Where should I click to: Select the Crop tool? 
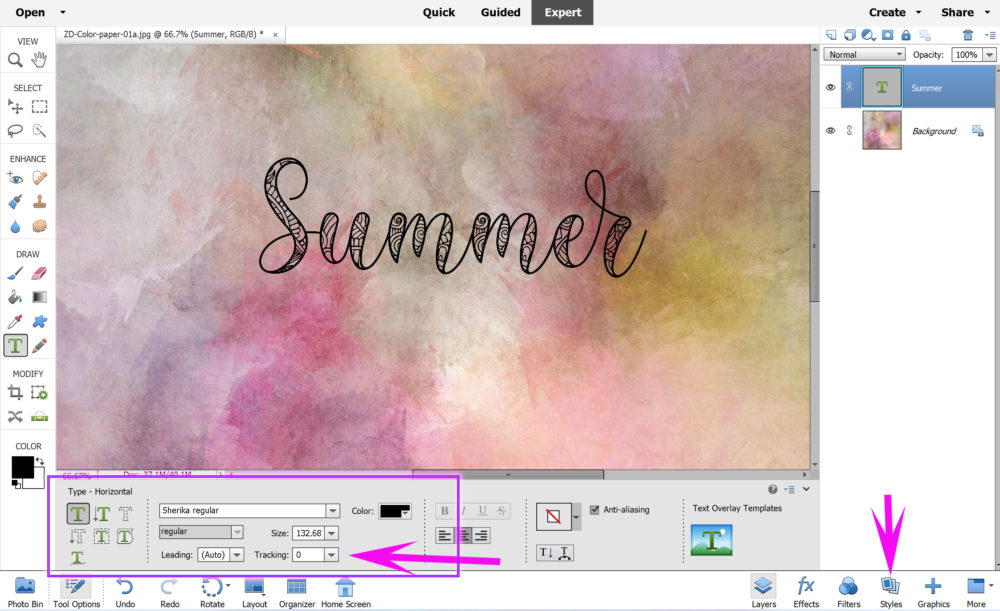point(15,393)
